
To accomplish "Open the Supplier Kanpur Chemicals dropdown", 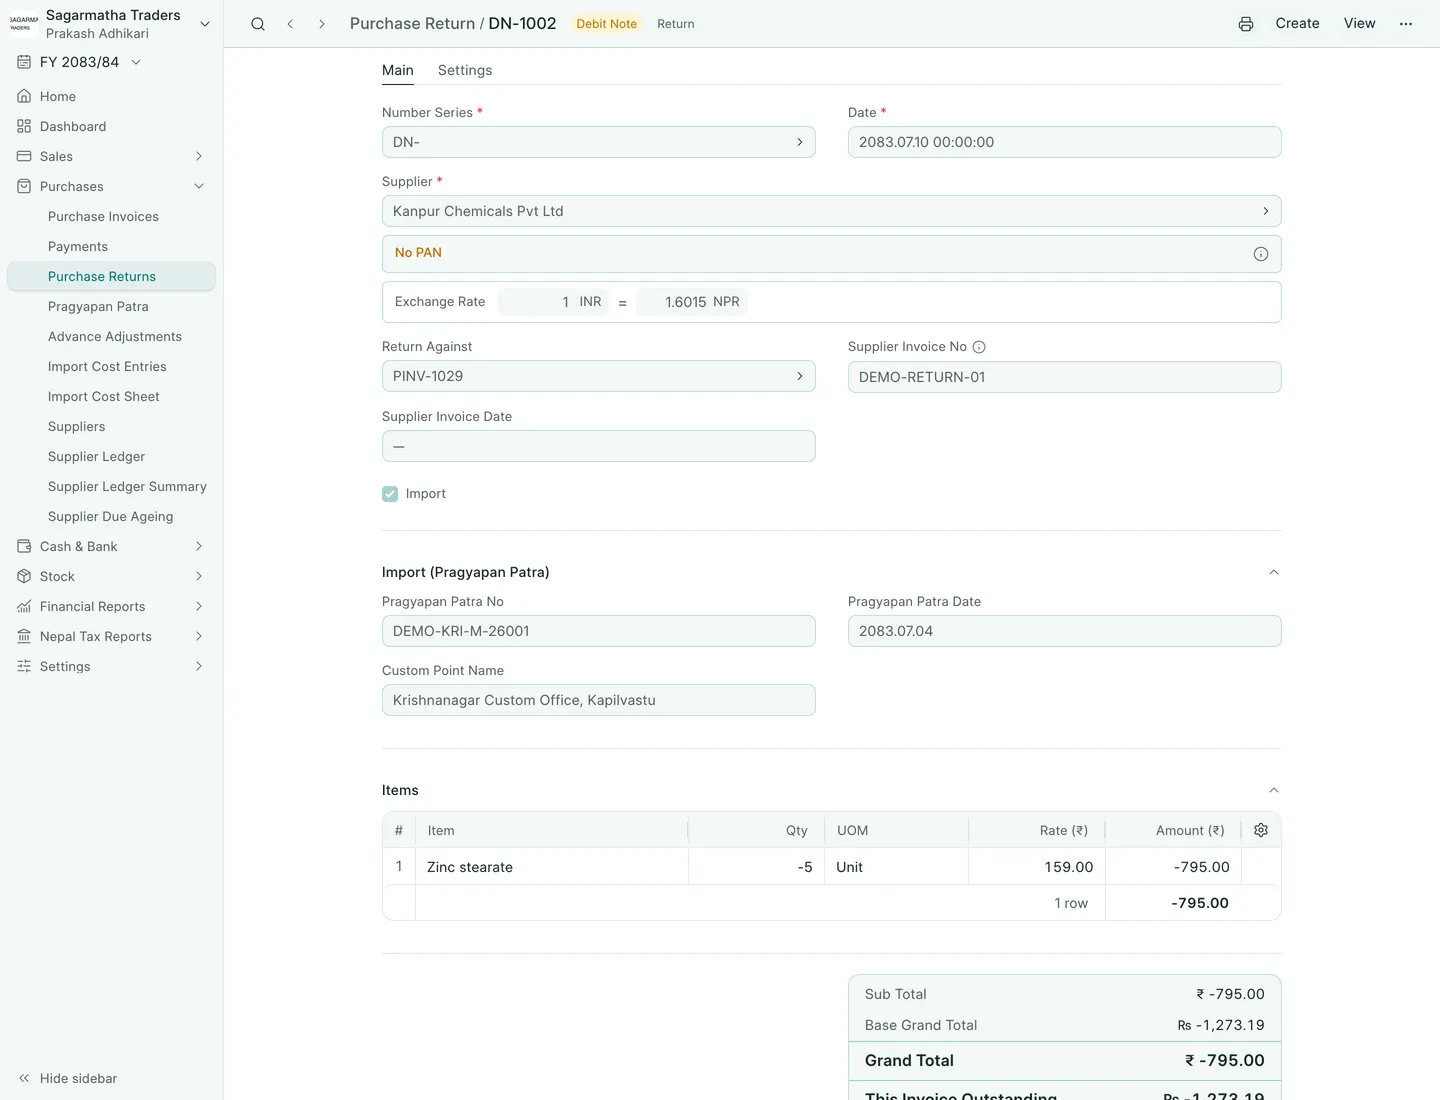I will click(x=831, y=211).
